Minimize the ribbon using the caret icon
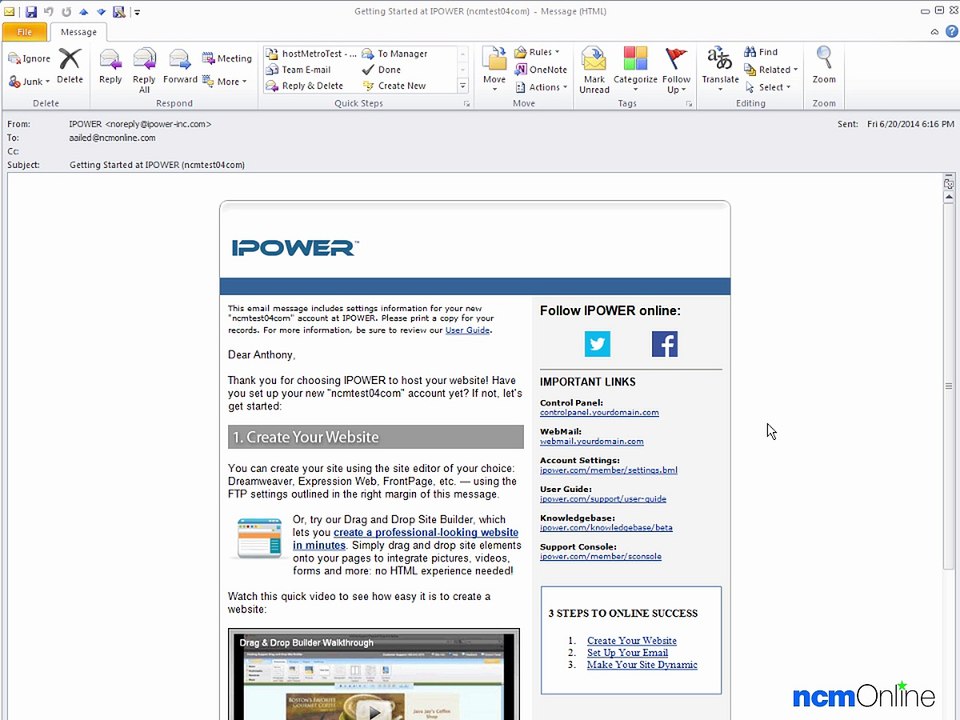Screen dimensions: 960x720 tap(934, 32)
